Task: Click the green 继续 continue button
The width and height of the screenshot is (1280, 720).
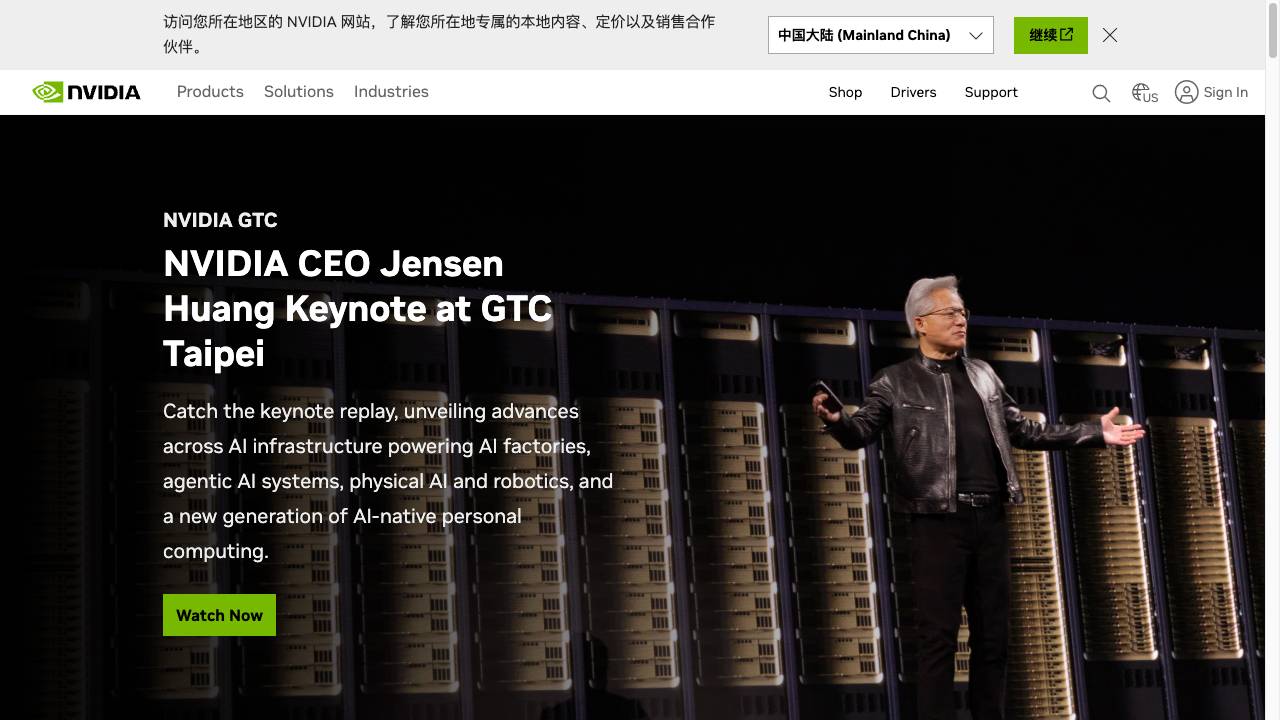Action: coord(1051,35)
